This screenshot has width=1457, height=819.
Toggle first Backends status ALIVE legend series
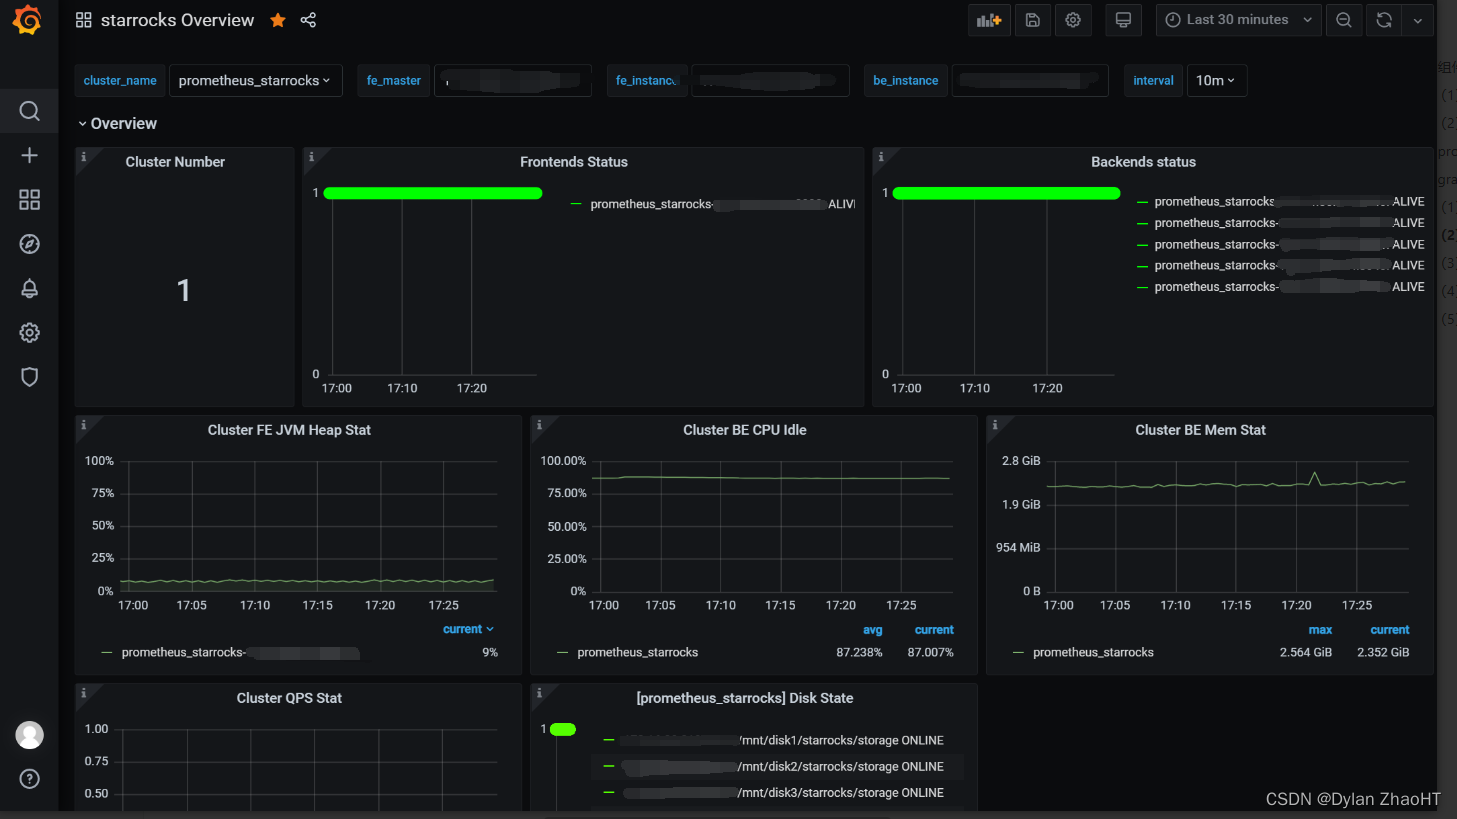1289,202
